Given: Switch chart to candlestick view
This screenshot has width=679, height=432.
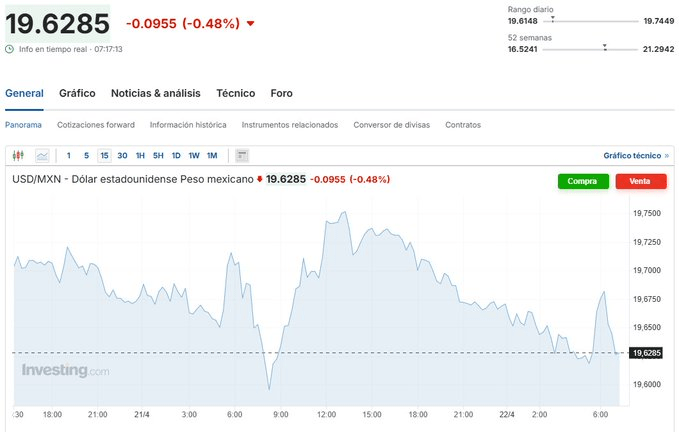Looking at the screenshot, I should click(17, 155).
